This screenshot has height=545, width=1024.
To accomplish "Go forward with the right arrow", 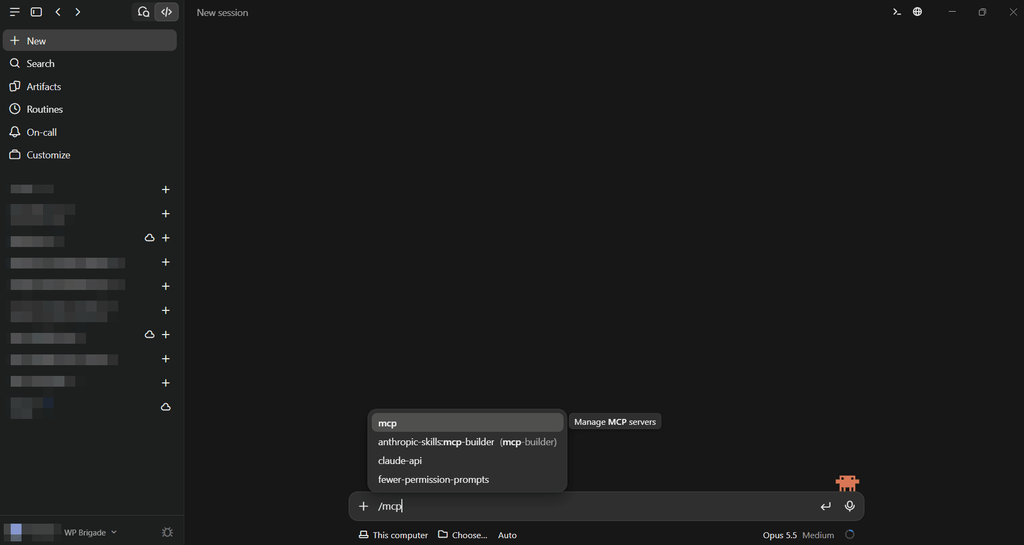I will pyautogui.click(x=78, y=12).
